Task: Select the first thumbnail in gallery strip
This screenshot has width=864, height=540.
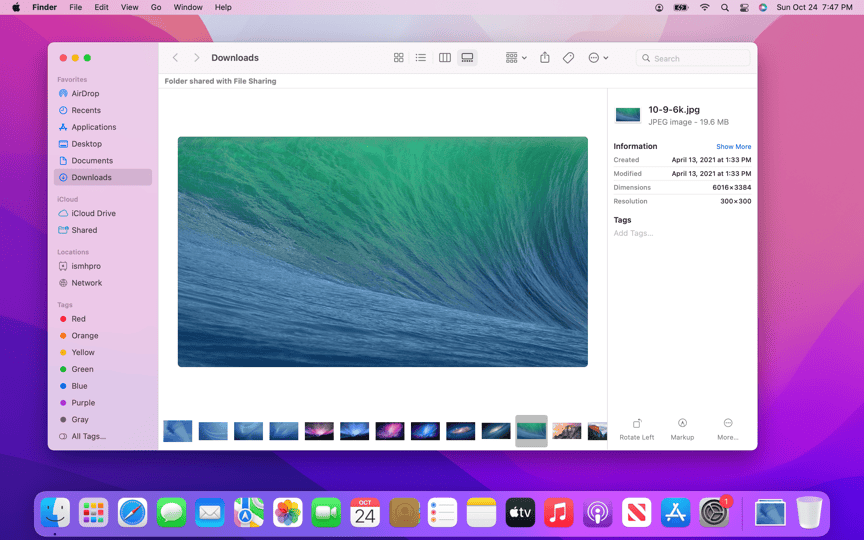Action: (177, 431)
